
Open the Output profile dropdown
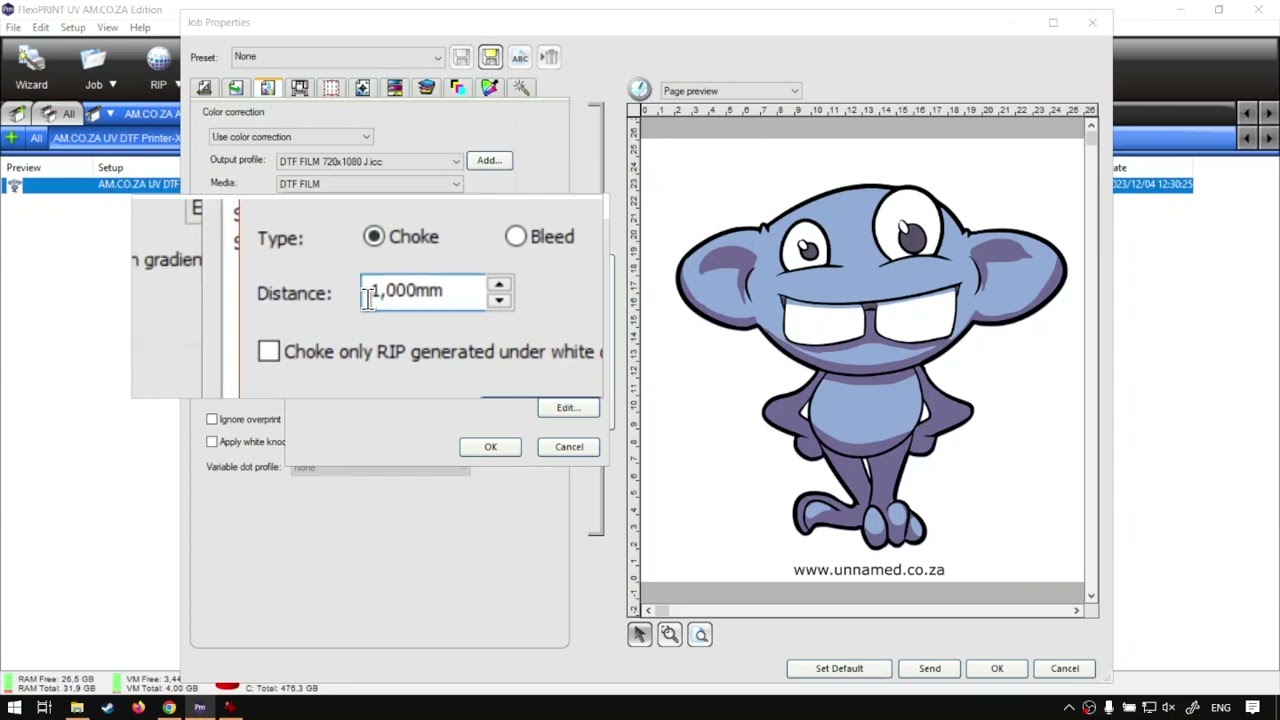[369, 161]
